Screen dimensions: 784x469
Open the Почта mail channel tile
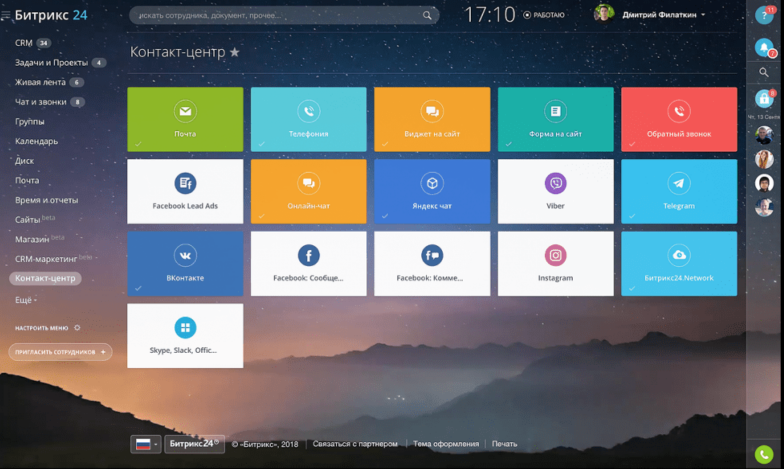click(185, 120)
